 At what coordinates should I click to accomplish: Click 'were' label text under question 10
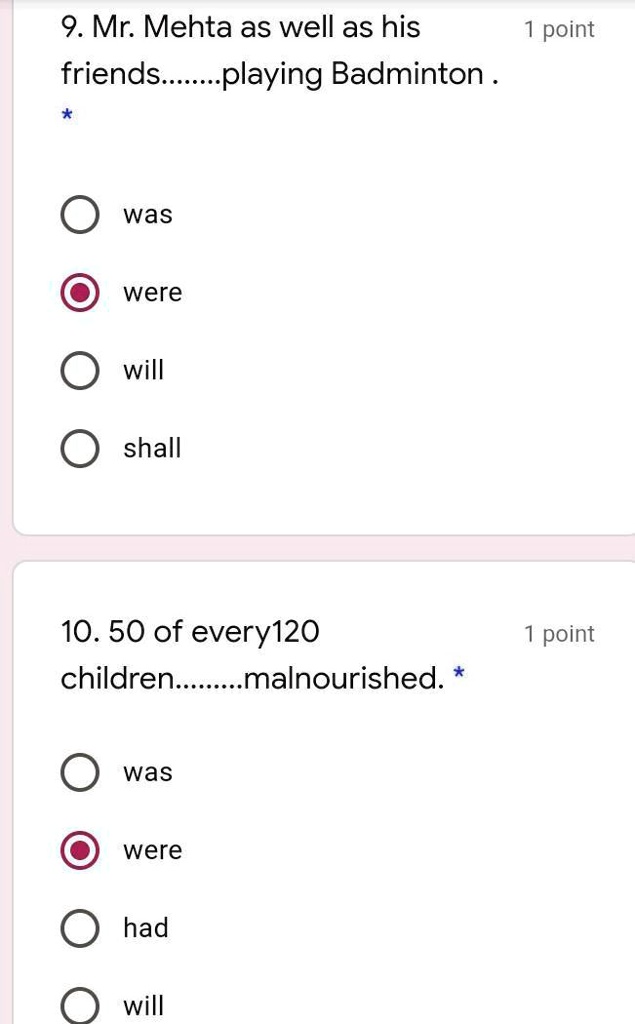(153, 850)
